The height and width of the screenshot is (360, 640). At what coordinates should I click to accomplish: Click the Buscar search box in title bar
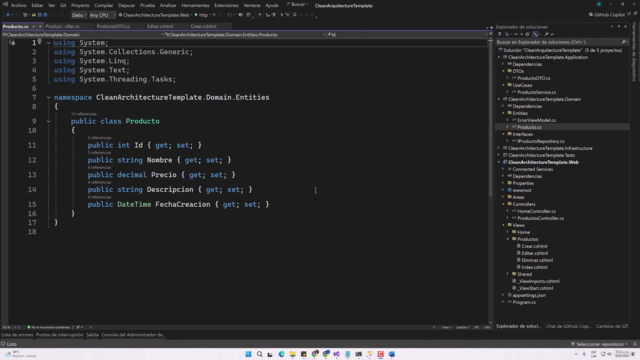(x=297, y=4)
